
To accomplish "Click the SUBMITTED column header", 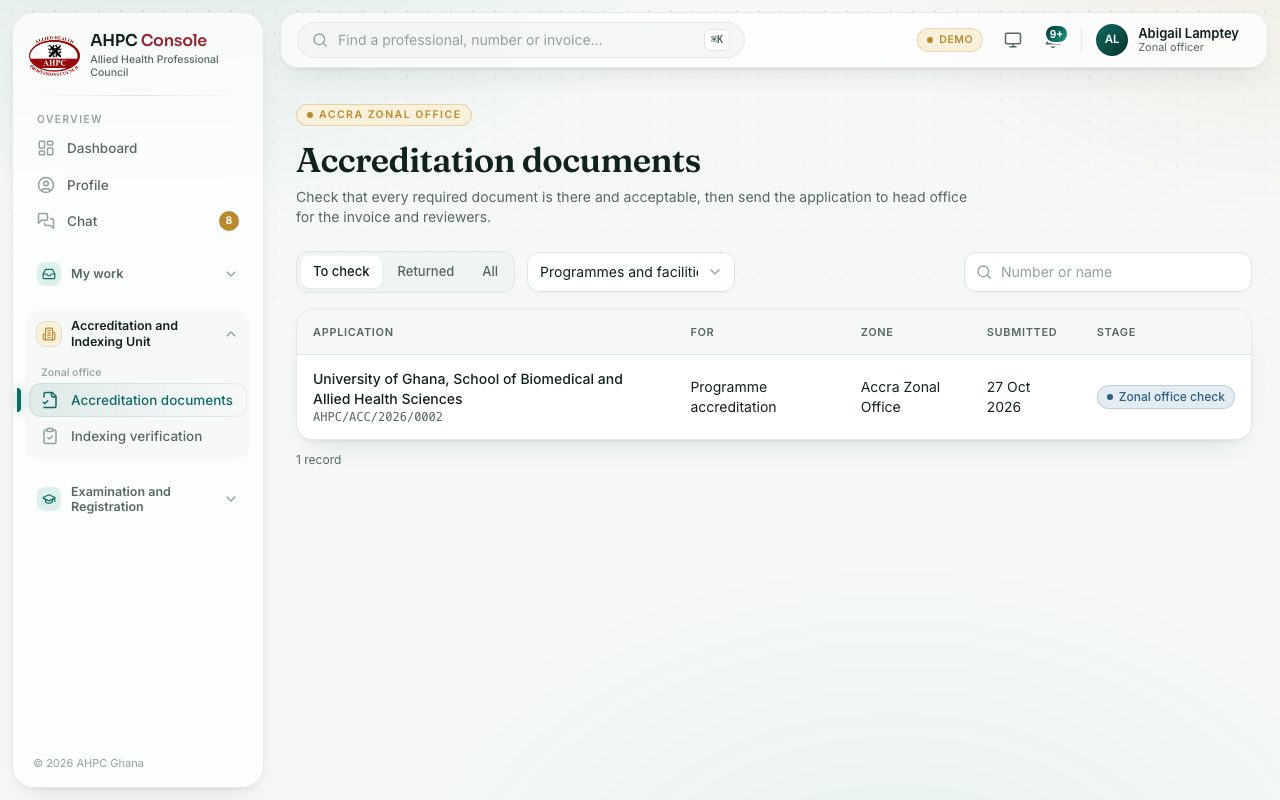I will click(x=1022, y=332).
